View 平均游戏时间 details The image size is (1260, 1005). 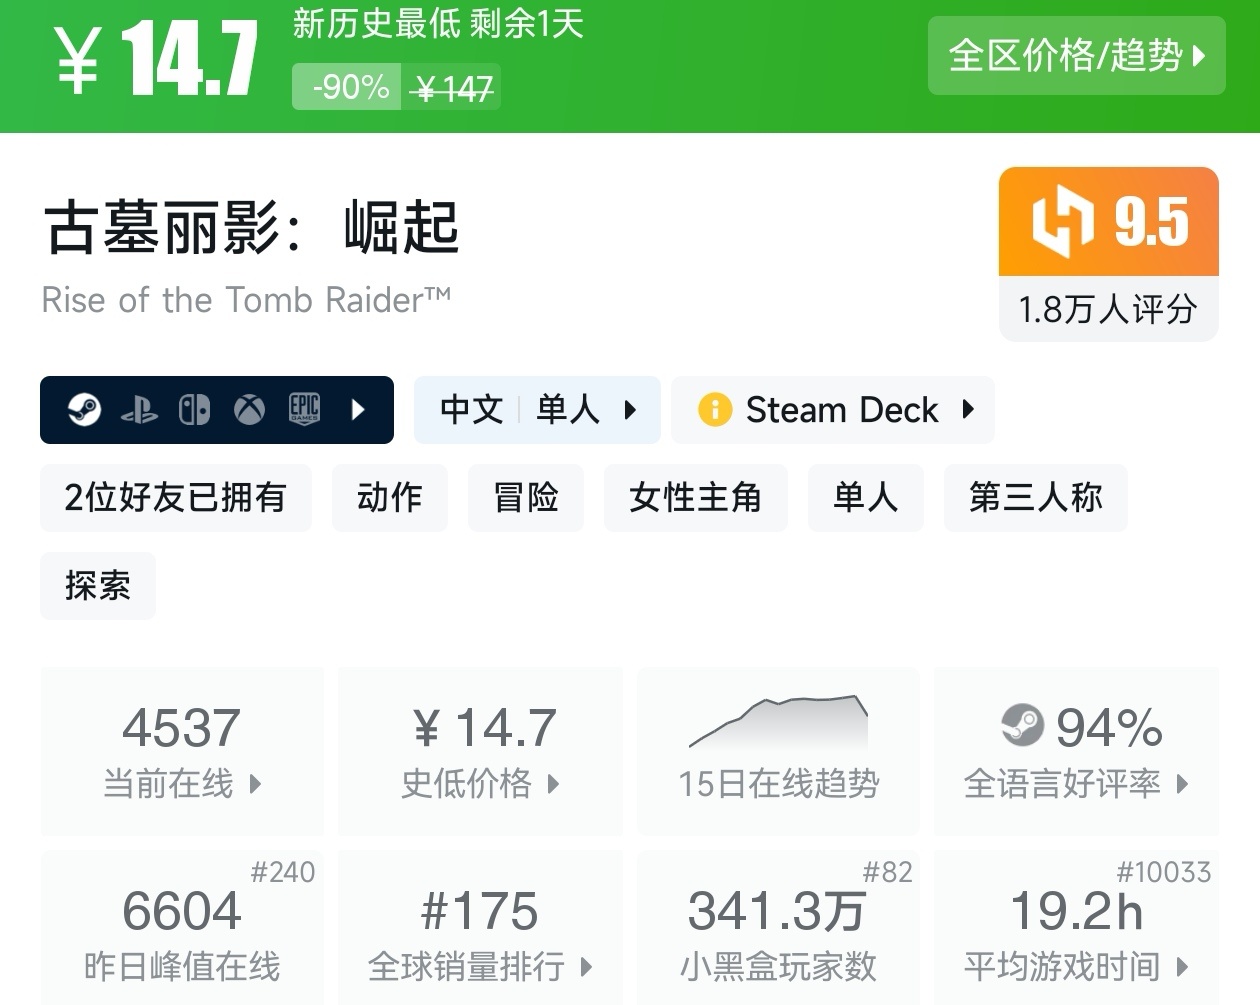click(x=1076, y=932)
